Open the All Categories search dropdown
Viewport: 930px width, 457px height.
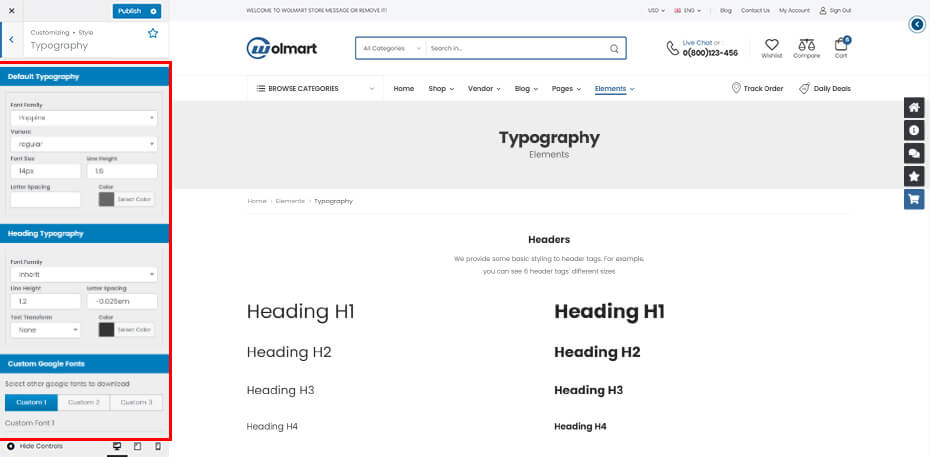pos(389,48)
